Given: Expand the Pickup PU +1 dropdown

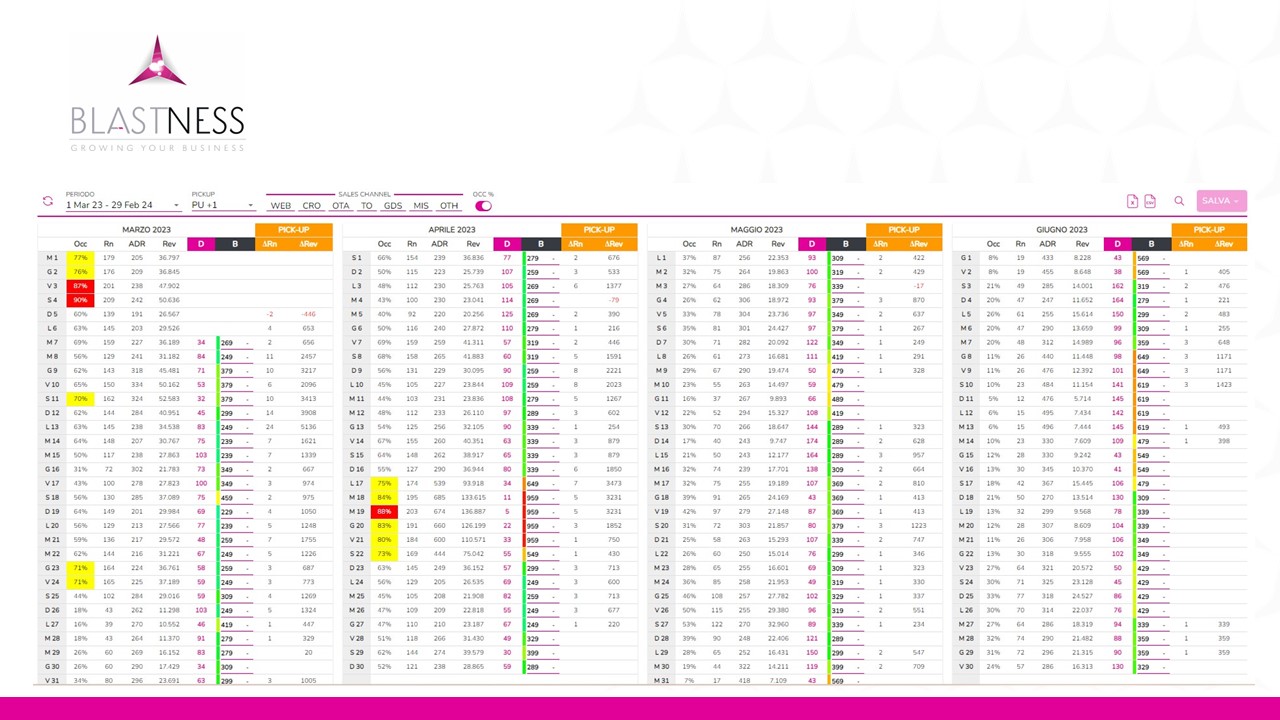Looking at the screenshot, I should pyautogui.click(x=222, y=205).
